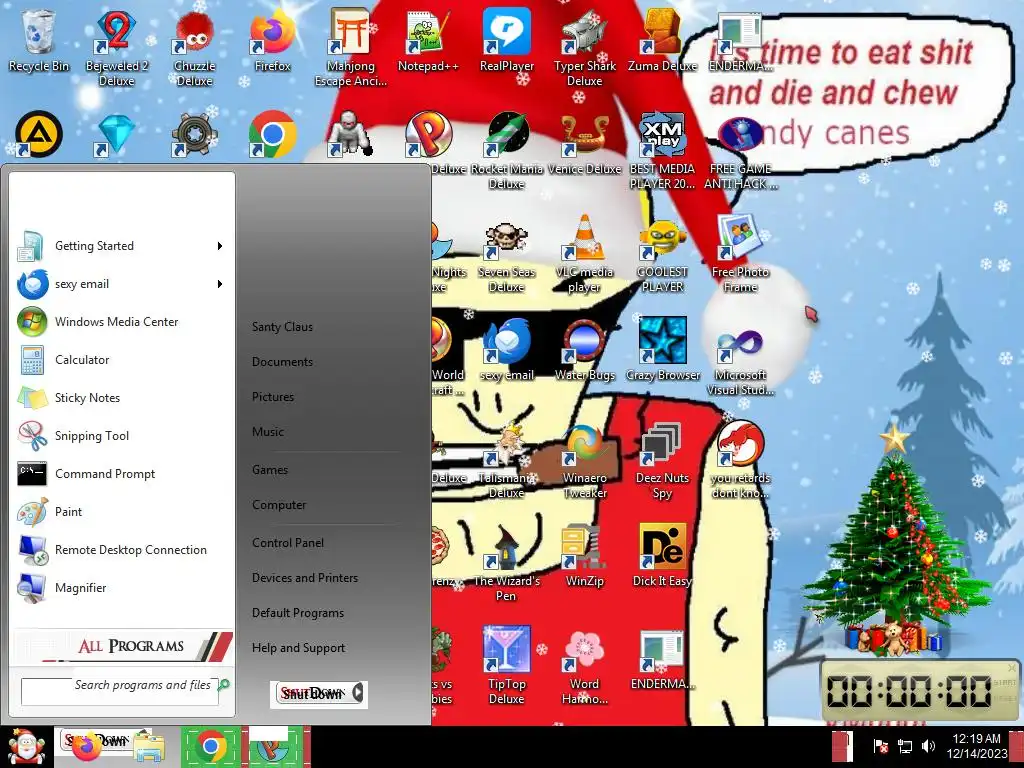1024x768 pixels.
Task: Focus Search programs and files box
Action: [x=120, y=691]
